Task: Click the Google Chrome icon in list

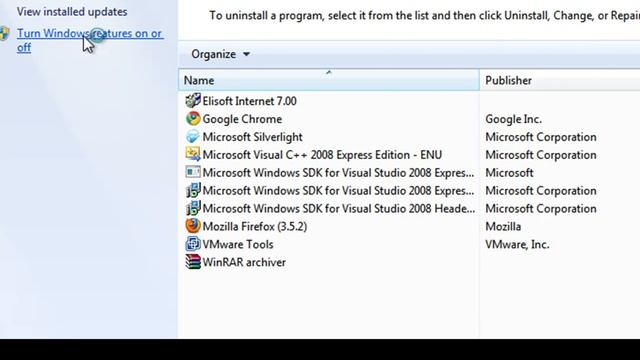Action: point(193,119)
